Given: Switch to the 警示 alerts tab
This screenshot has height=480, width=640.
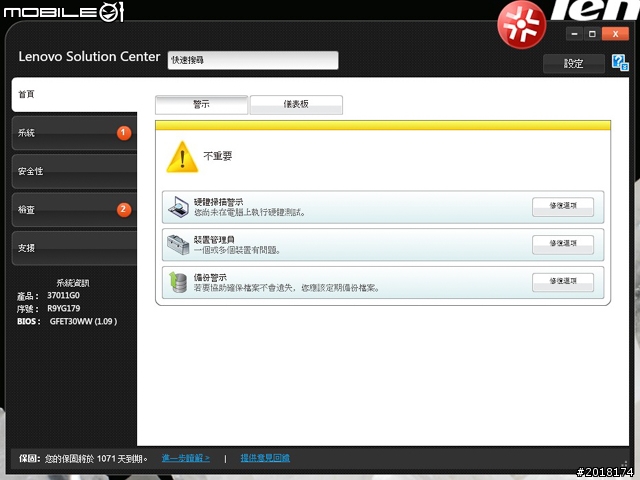Looking at the screenshot, I should pyautogui.click(x=201, y=104).
